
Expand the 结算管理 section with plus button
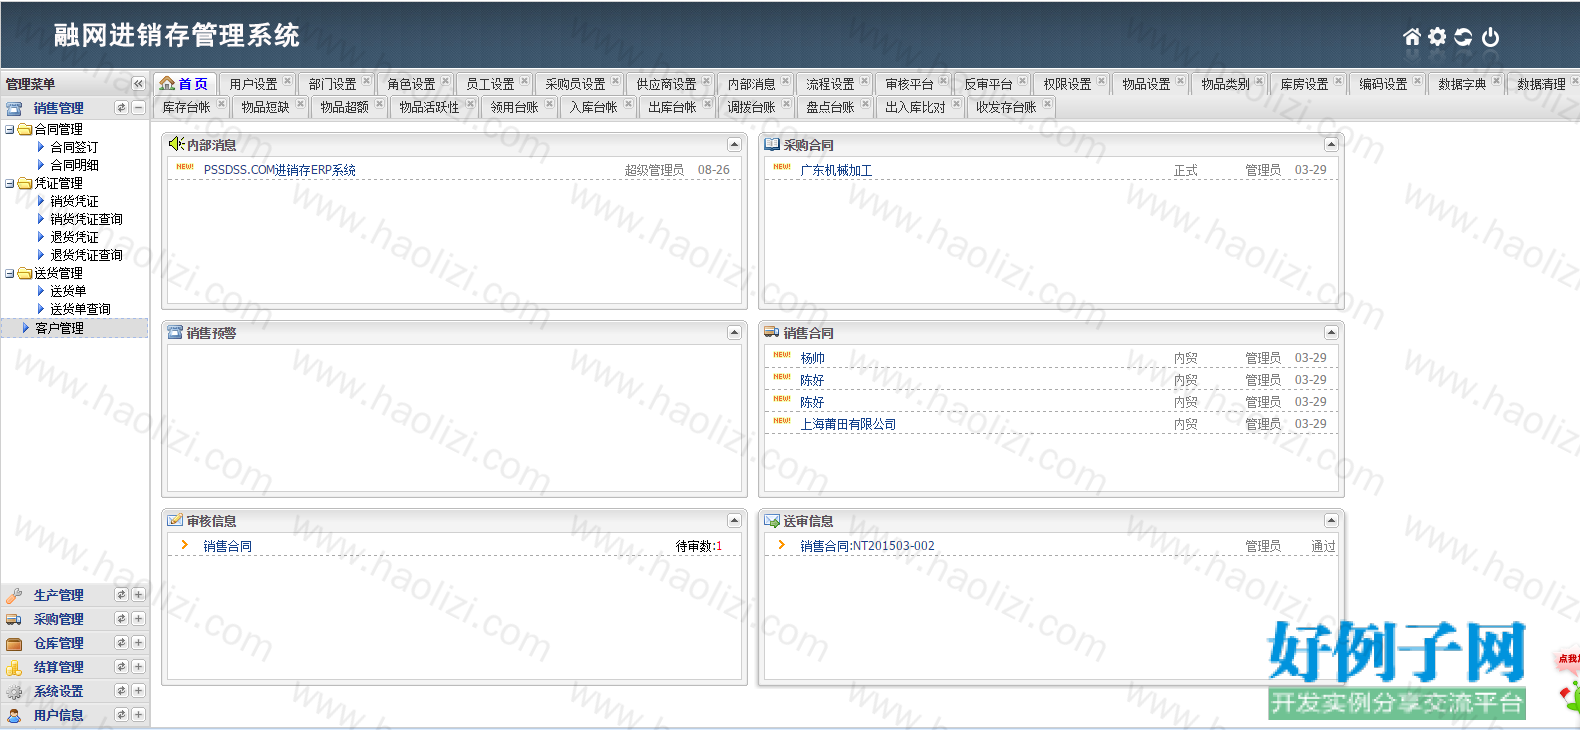click(x=139, y=666)
